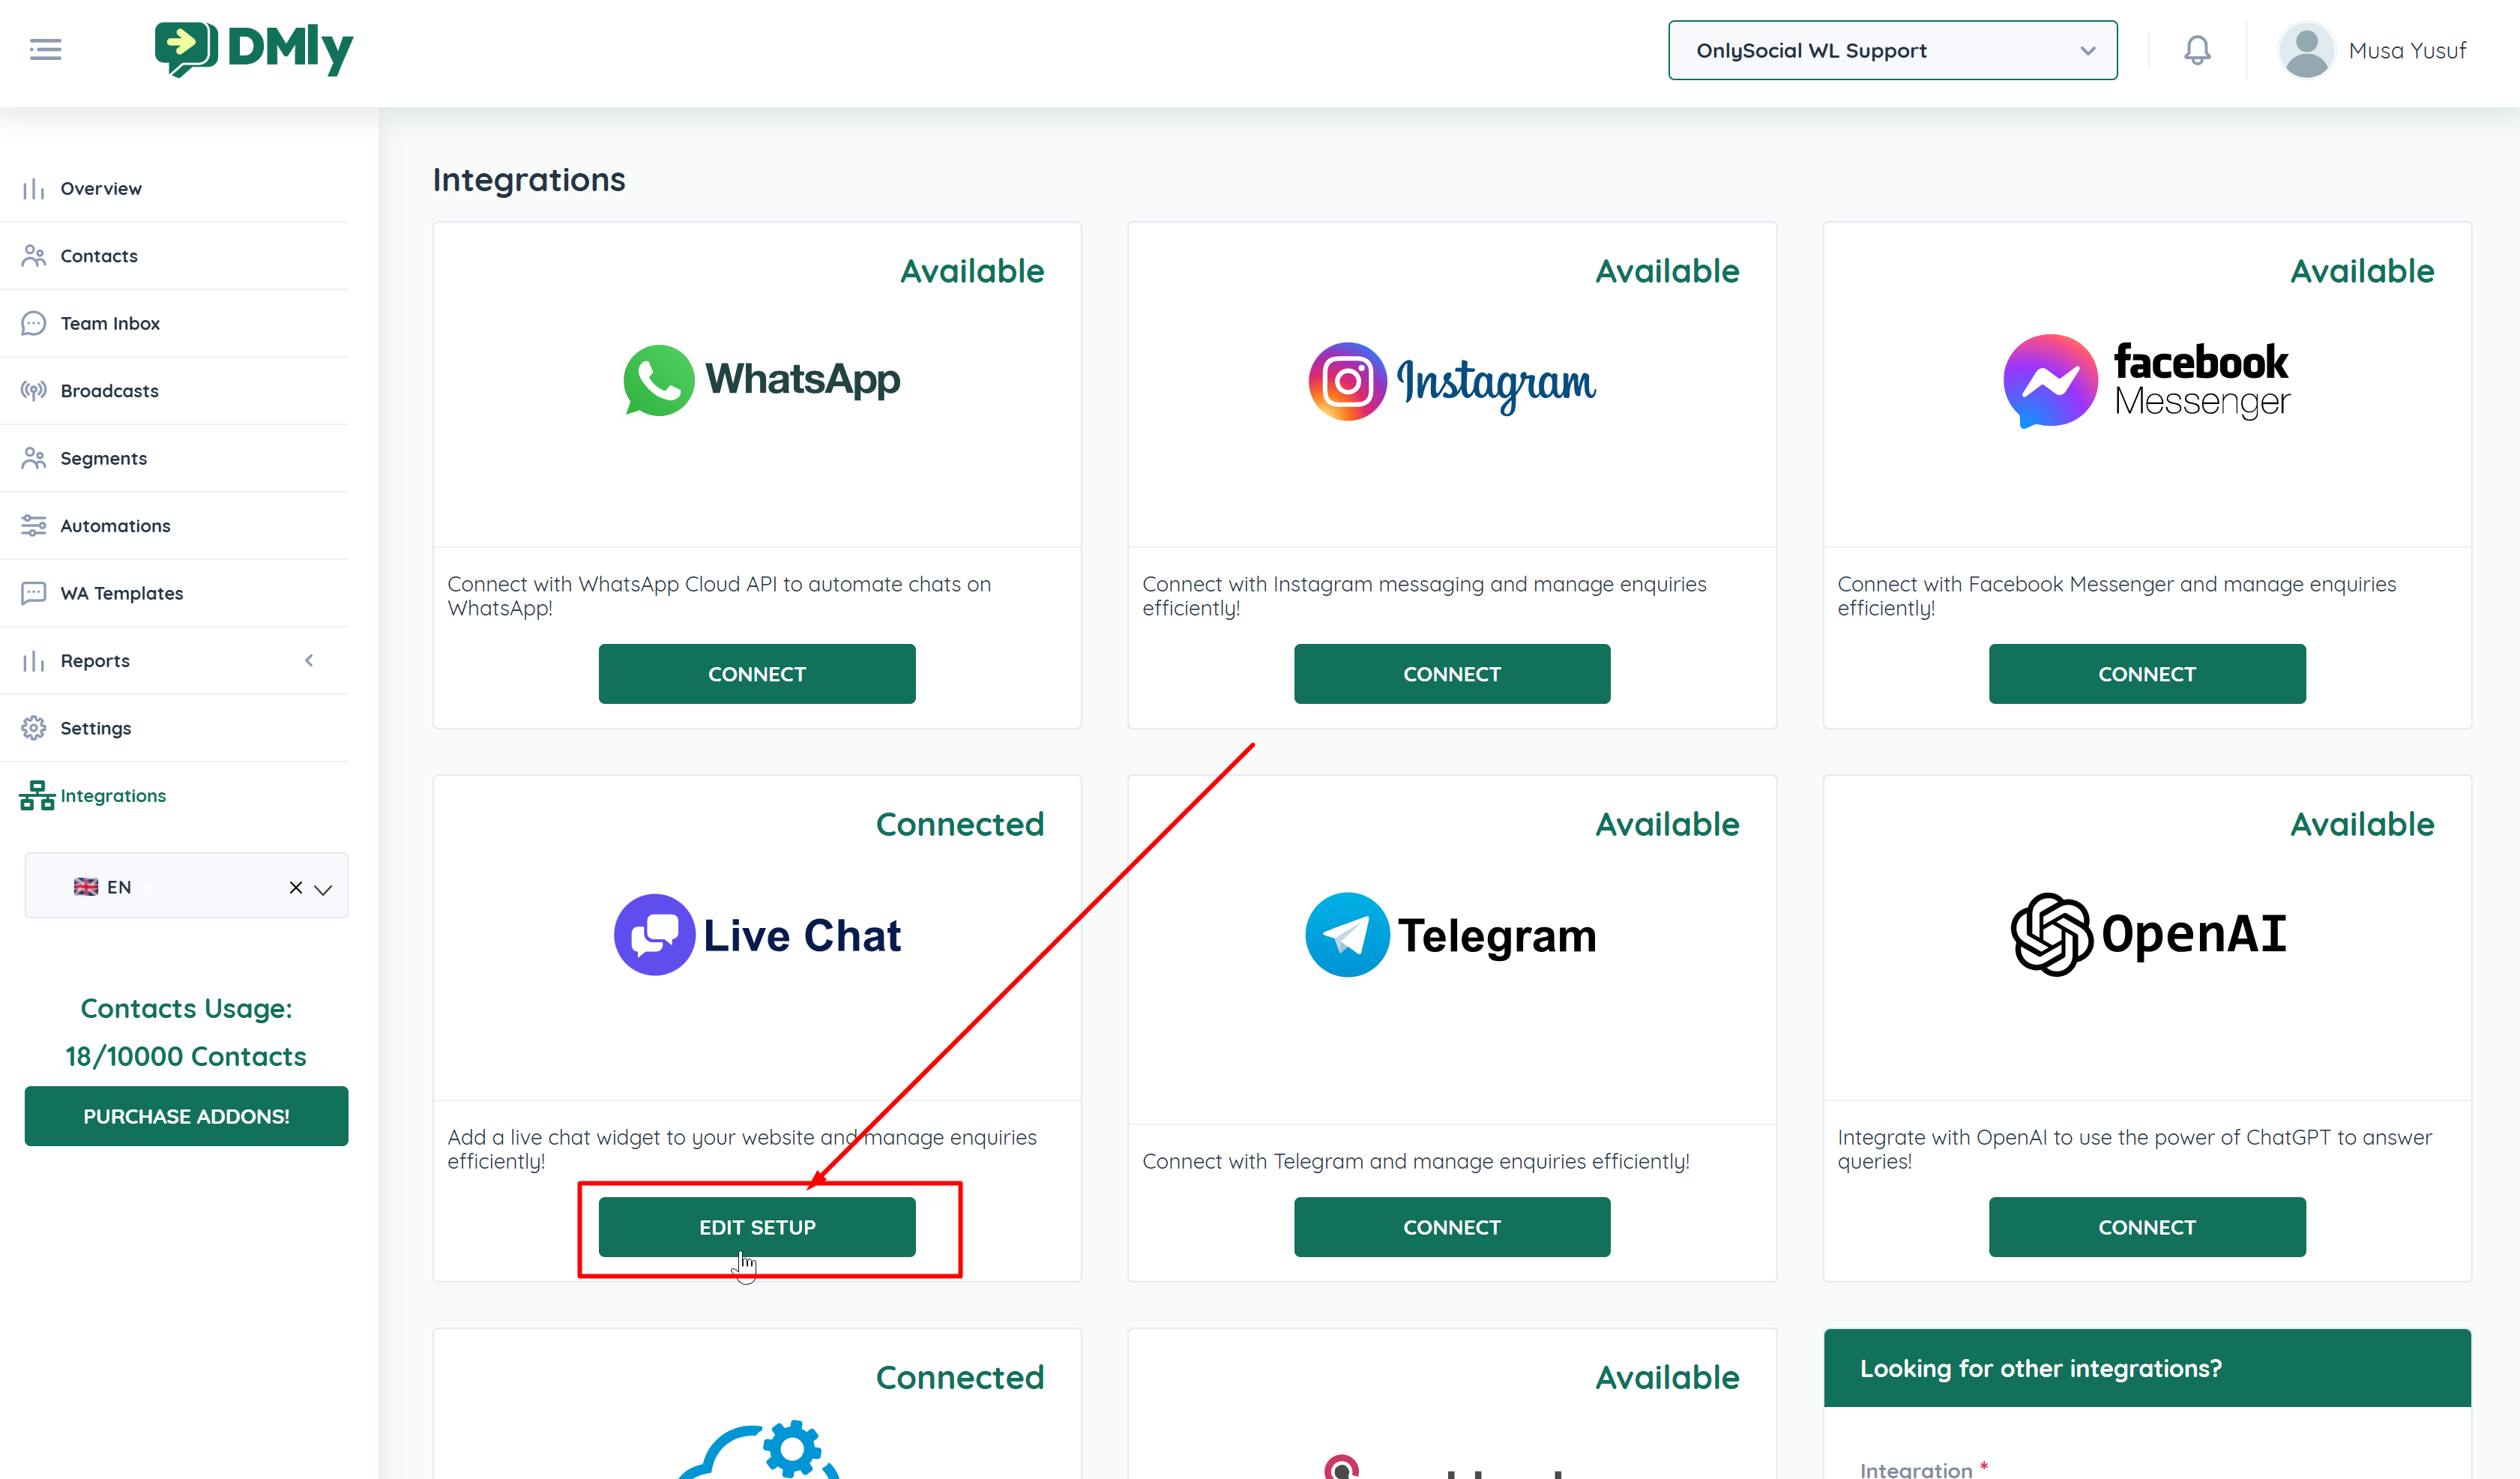Click the notification bell icon
Screen dimensions: 2520x1479
2196,50
